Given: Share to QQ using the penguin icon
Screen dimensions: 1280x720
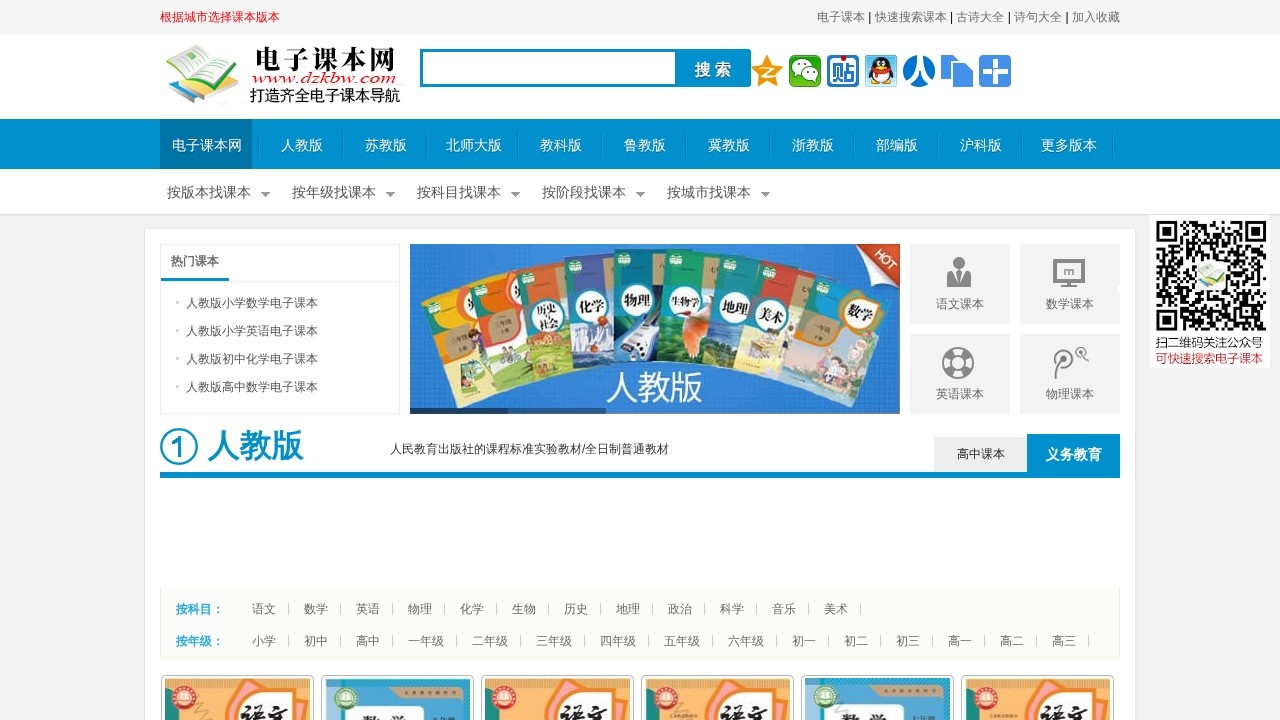Looking at the screenshot, I should 880,71.
